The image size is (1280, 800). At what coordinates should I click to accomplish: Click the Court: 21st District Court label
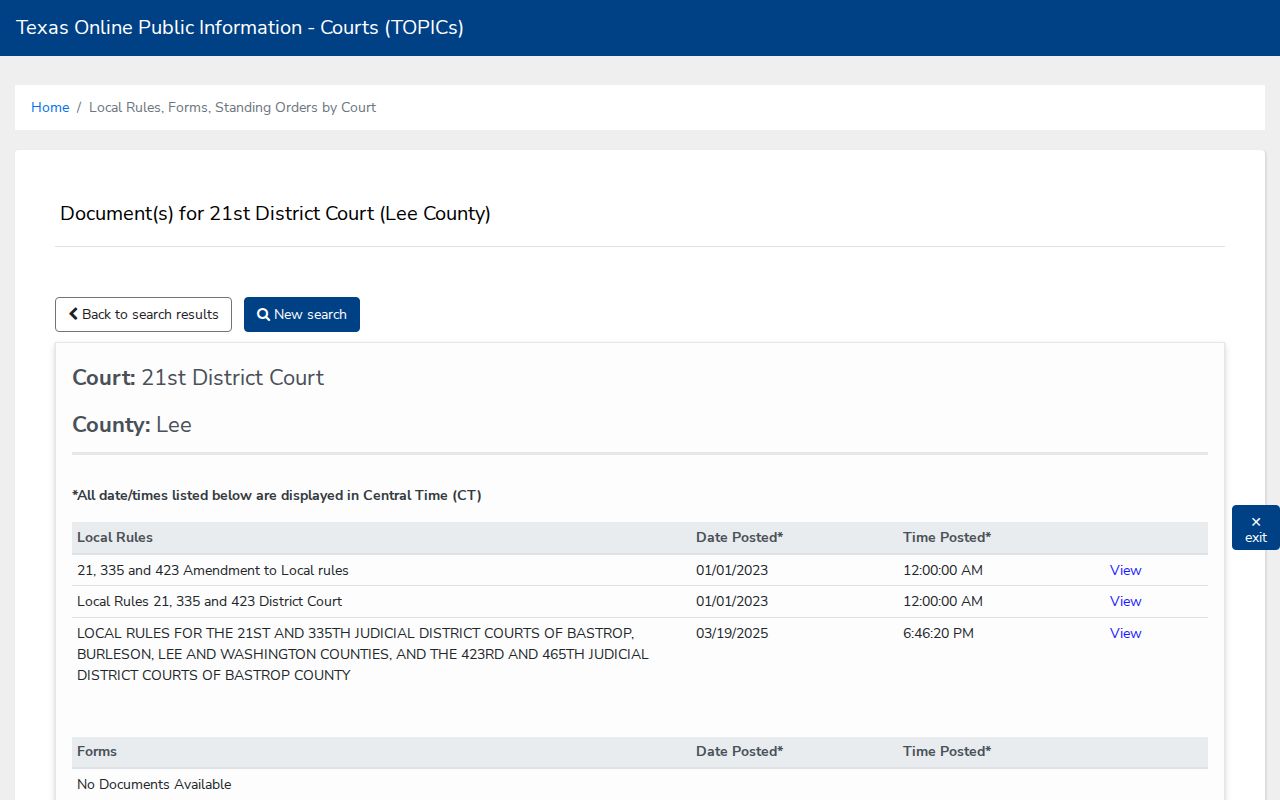click(x=198, y=377)
